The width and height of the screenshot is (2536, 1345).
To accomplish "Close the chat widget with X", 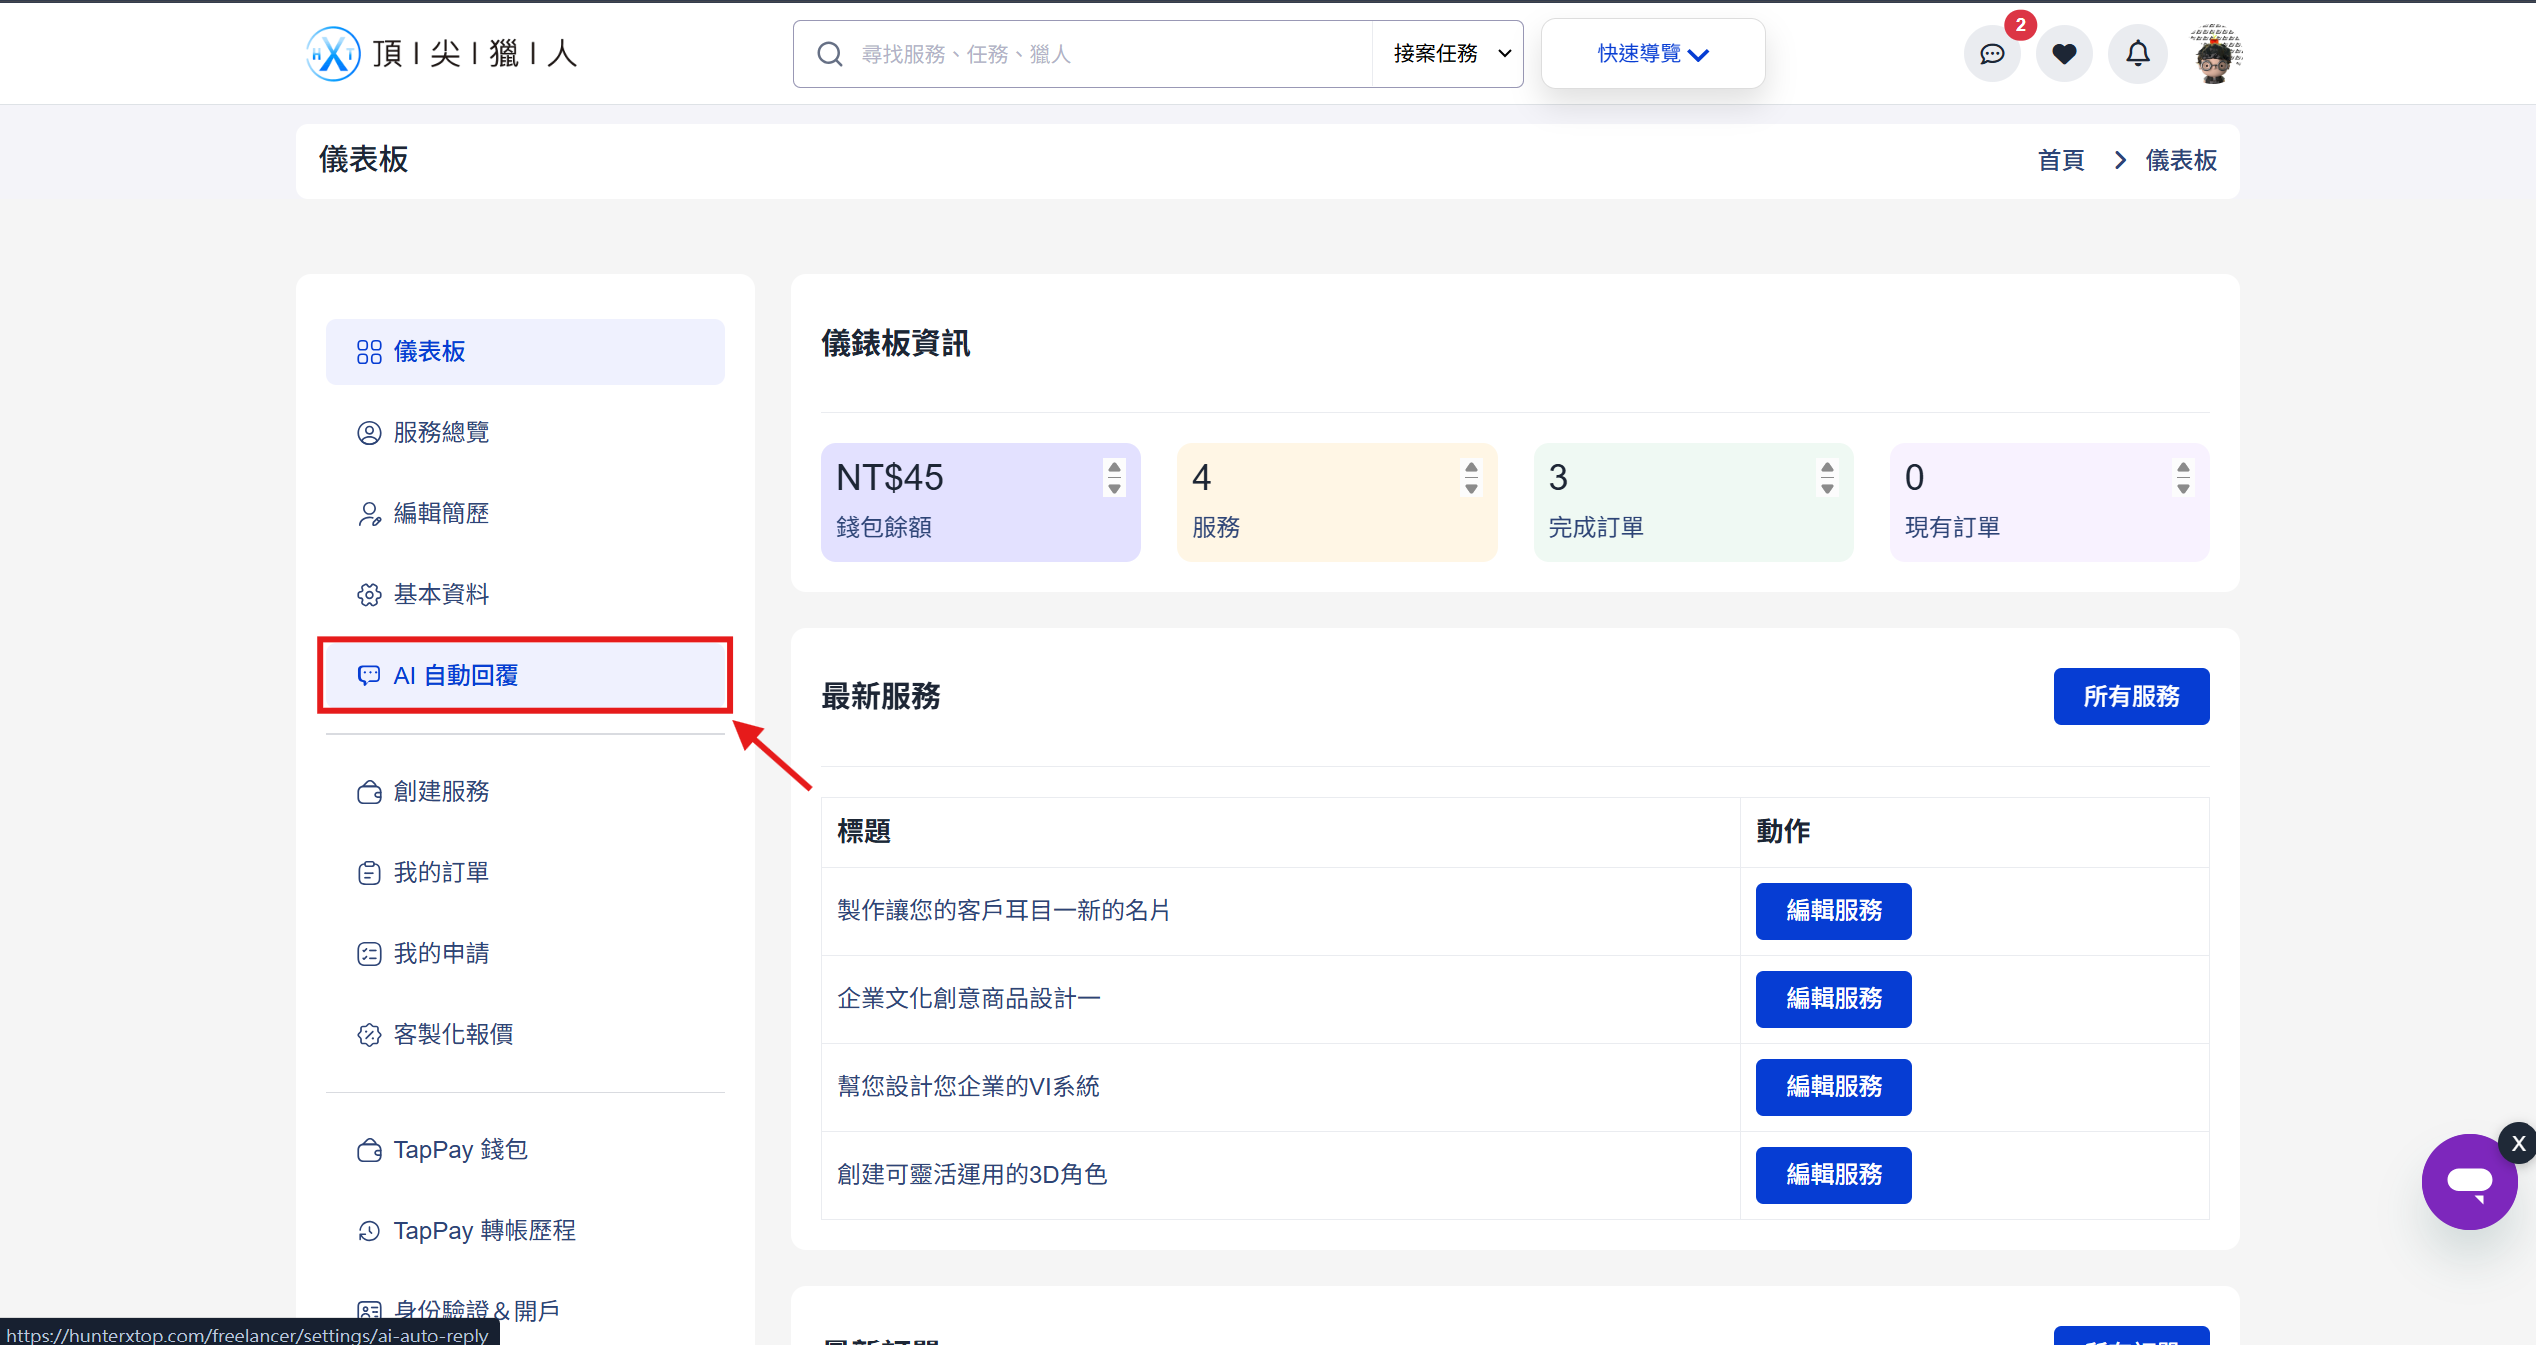I will (x=2517, y=1143).
